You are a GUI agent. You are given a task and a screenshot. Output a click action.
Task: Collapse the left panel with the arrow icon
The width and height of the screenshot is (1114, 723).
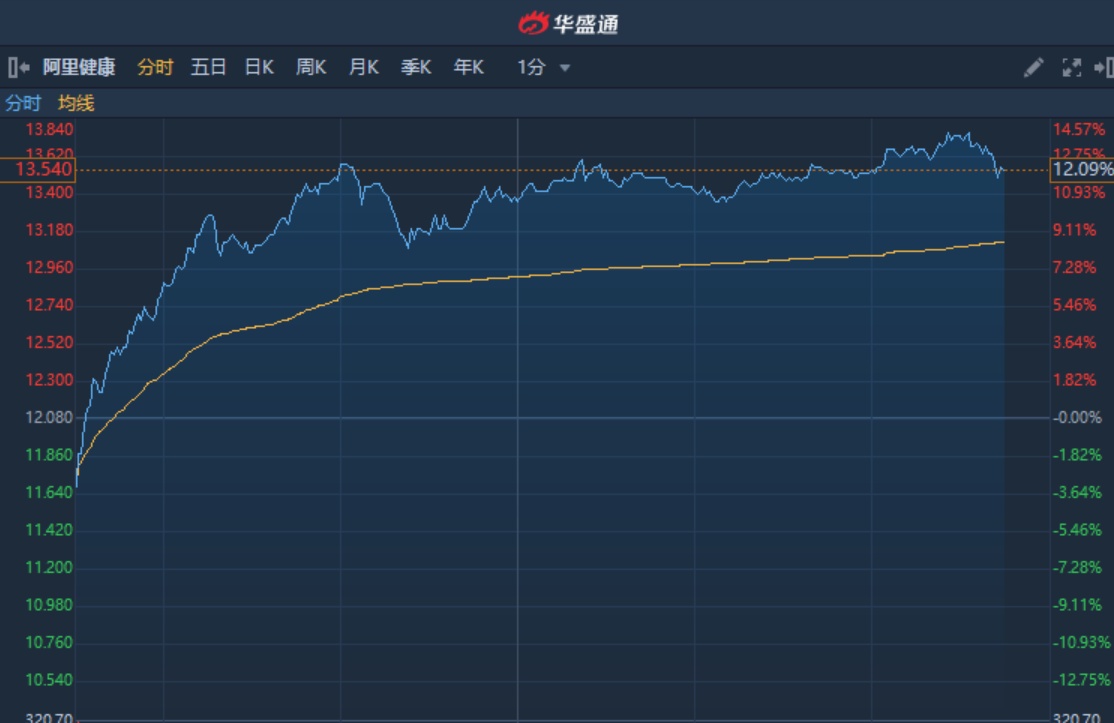[18, 68]
